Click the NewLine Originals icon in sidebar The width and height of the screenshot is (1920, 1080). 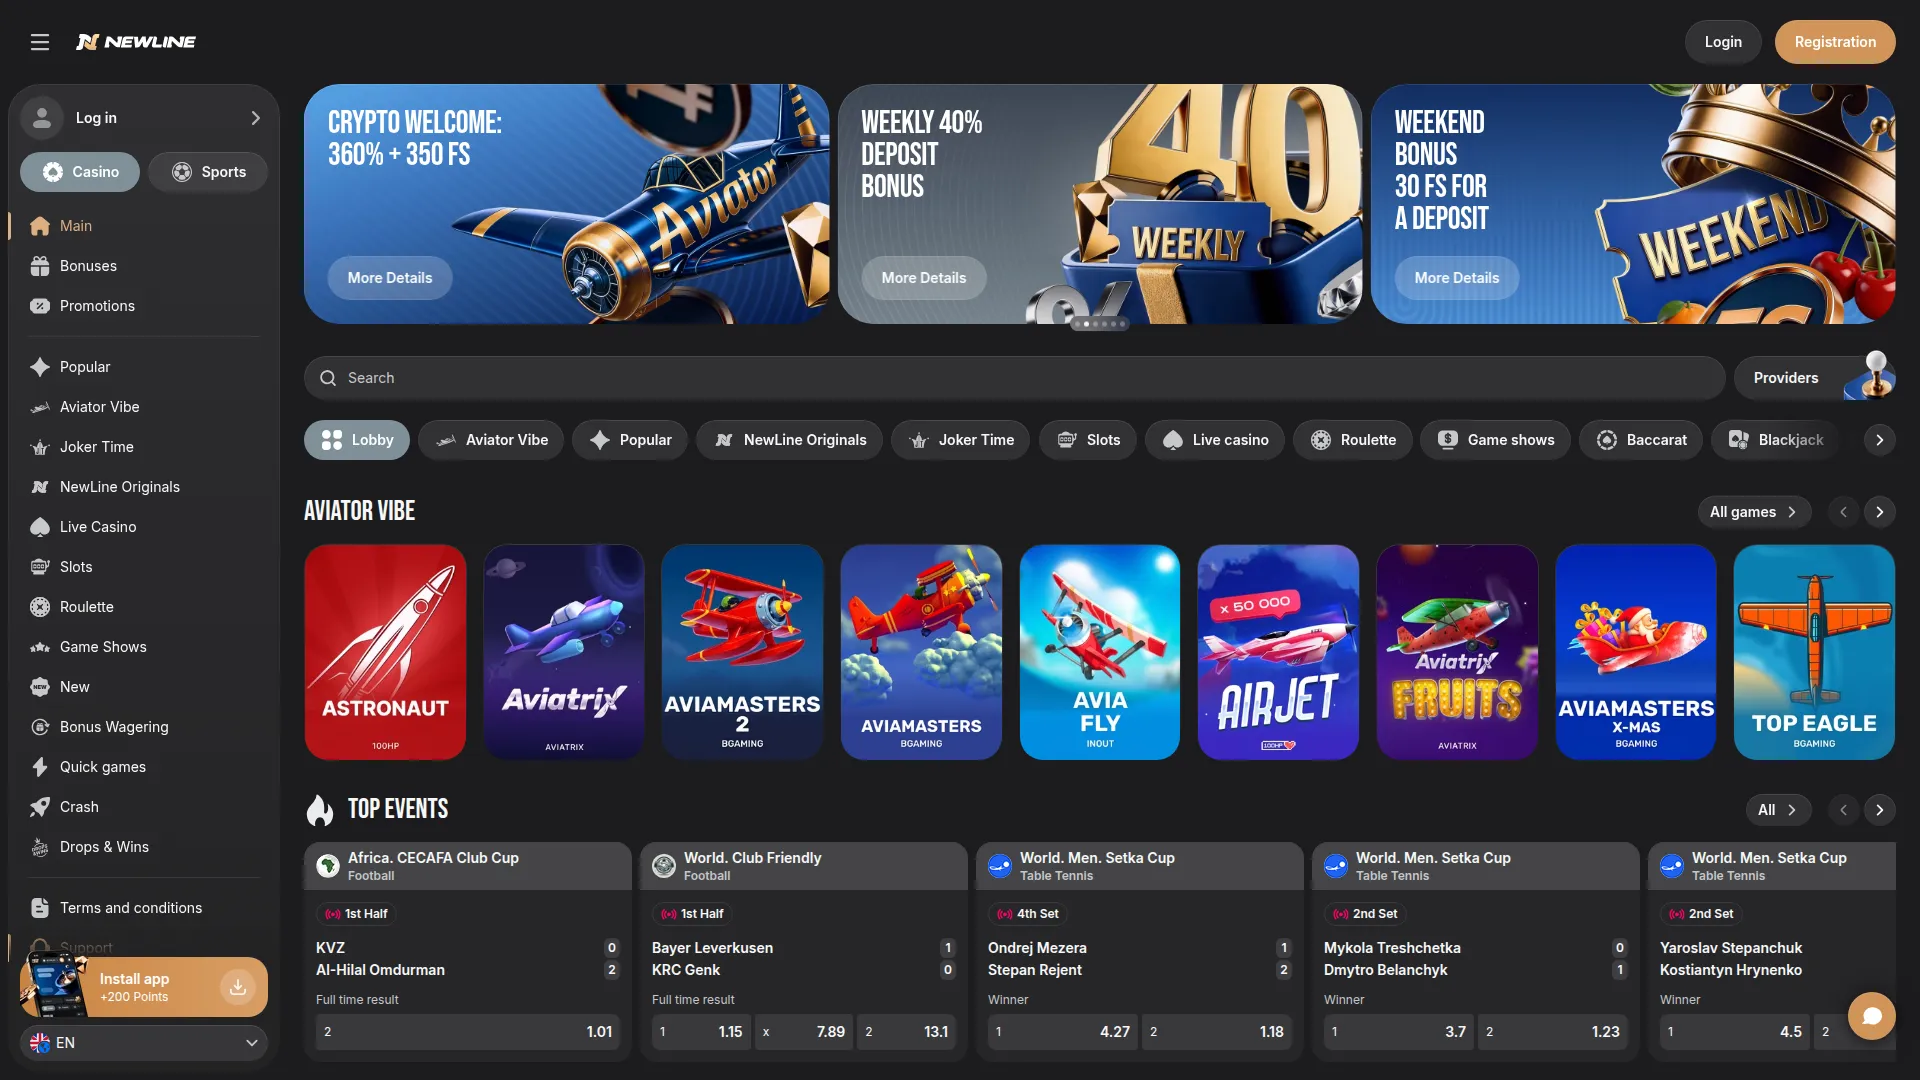point(40,487)
